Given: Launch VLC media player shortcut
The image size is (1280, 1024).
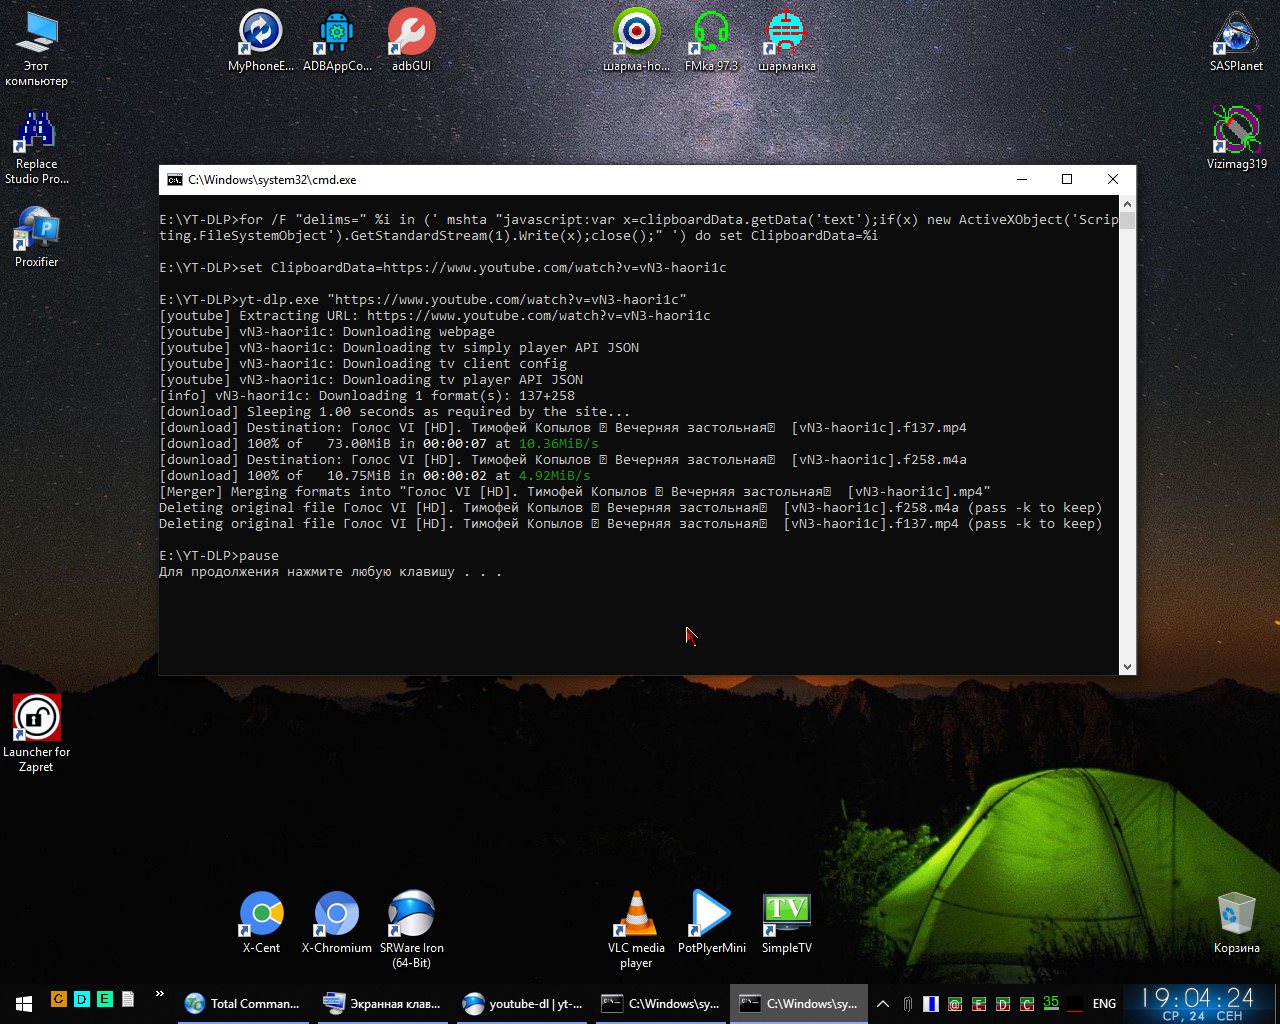Looking at the screenshot, I should tap(636, 915).
